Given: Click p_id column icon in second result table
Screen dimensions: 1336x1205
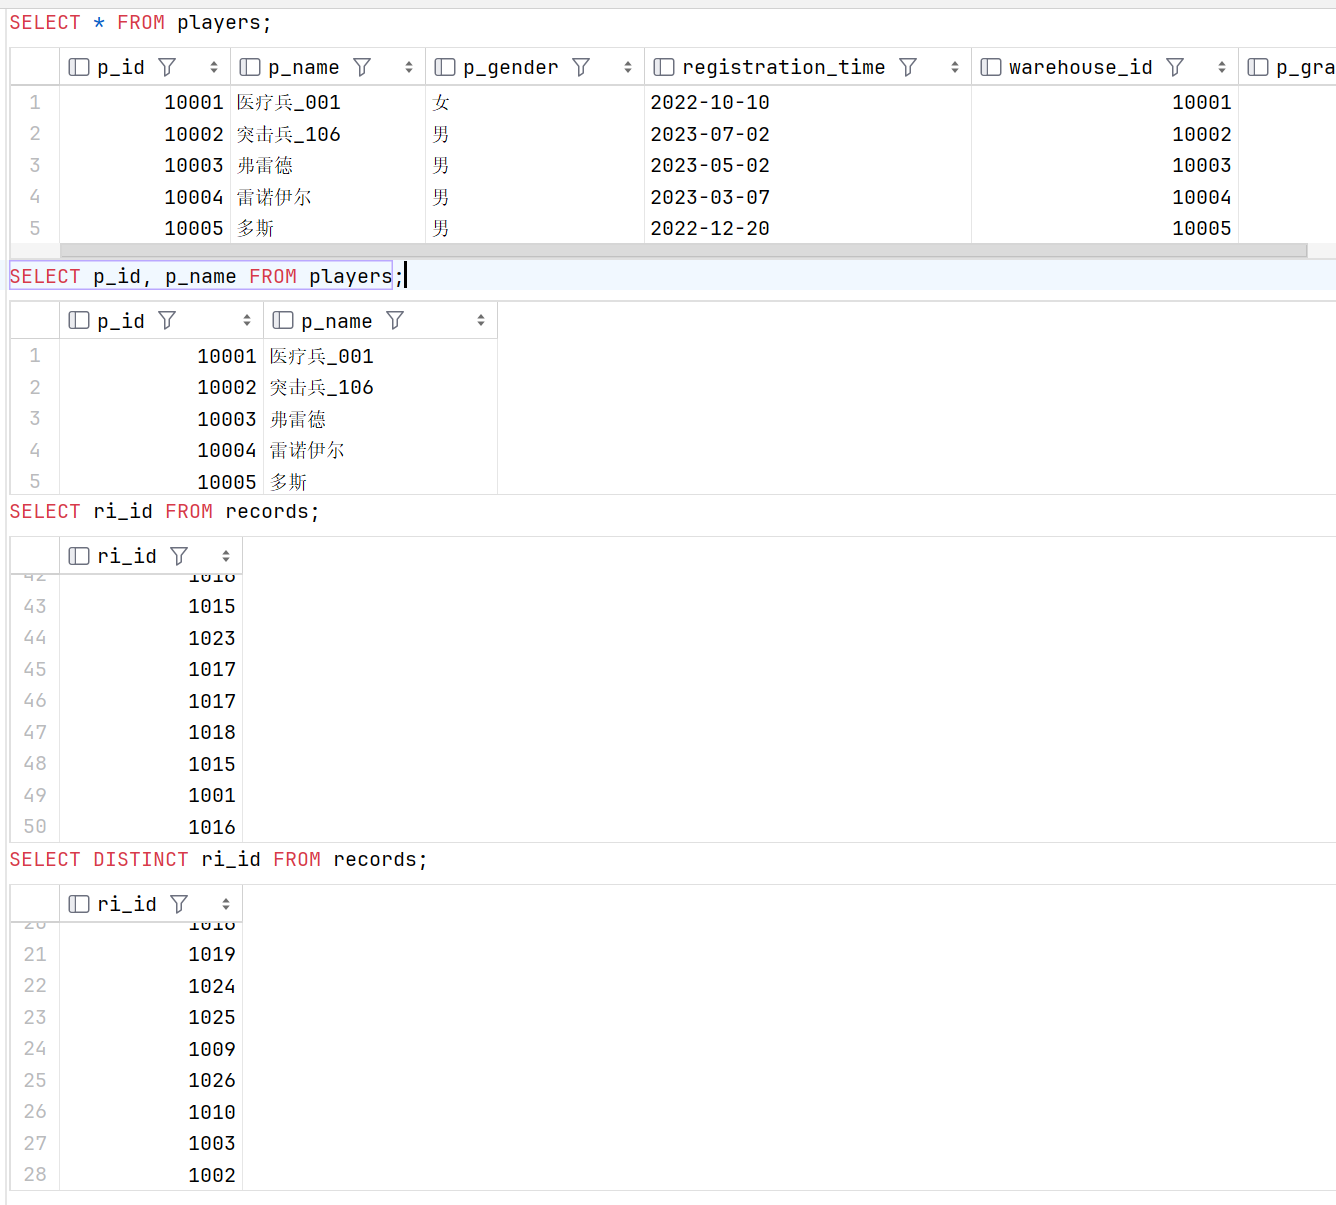Looking at the screenshot, I should click(79, 320).
